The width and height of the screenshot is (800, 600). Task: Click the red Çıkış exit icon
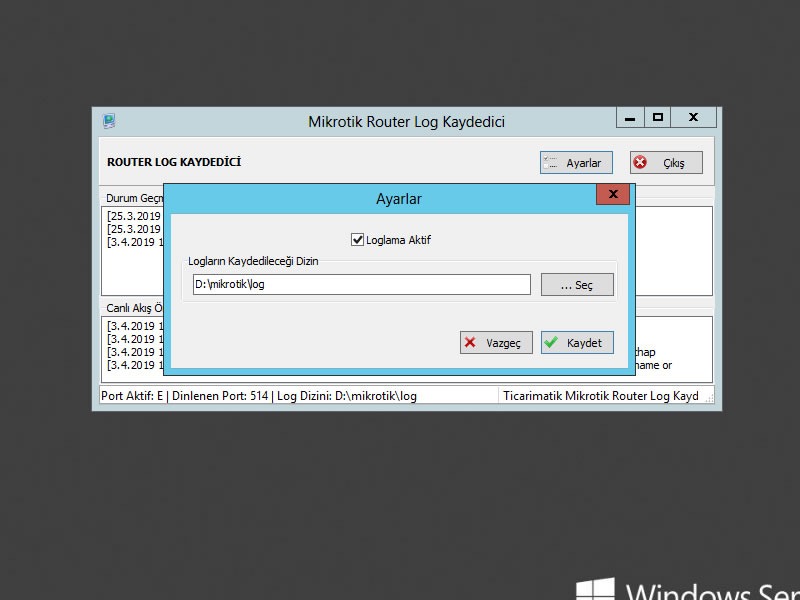(641, 163)
